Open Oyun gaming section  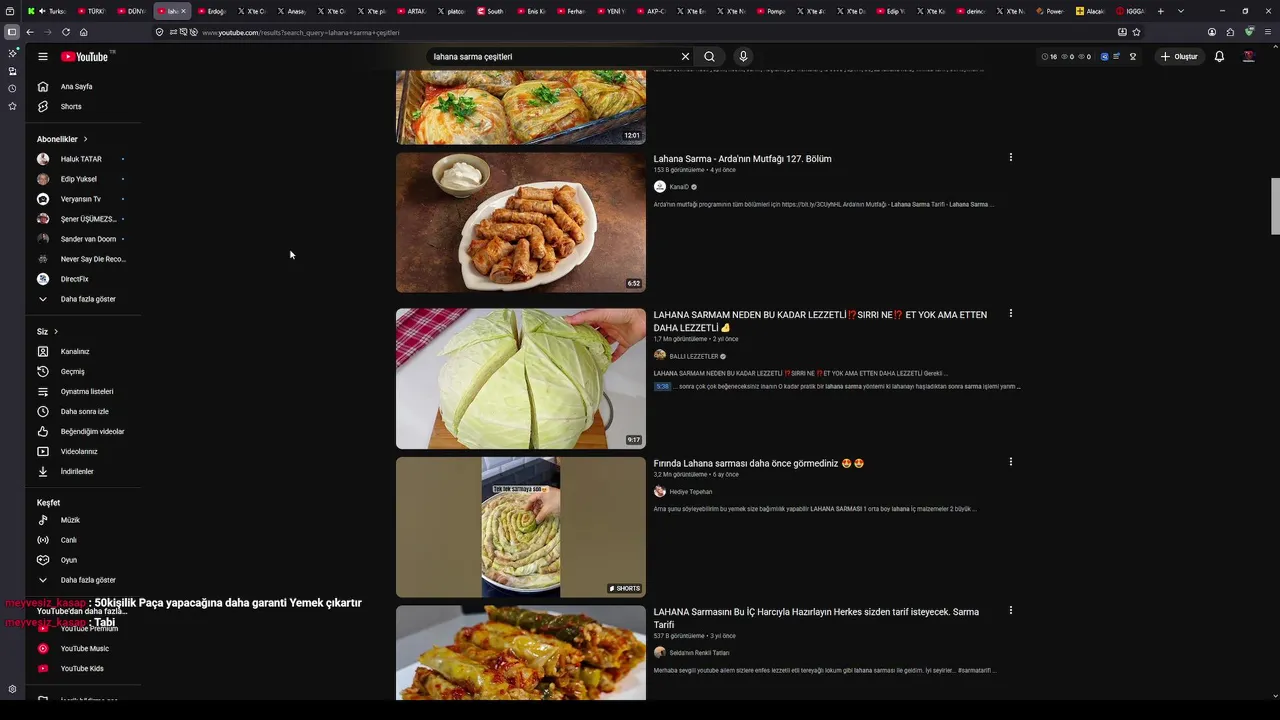tap(83, 560)
